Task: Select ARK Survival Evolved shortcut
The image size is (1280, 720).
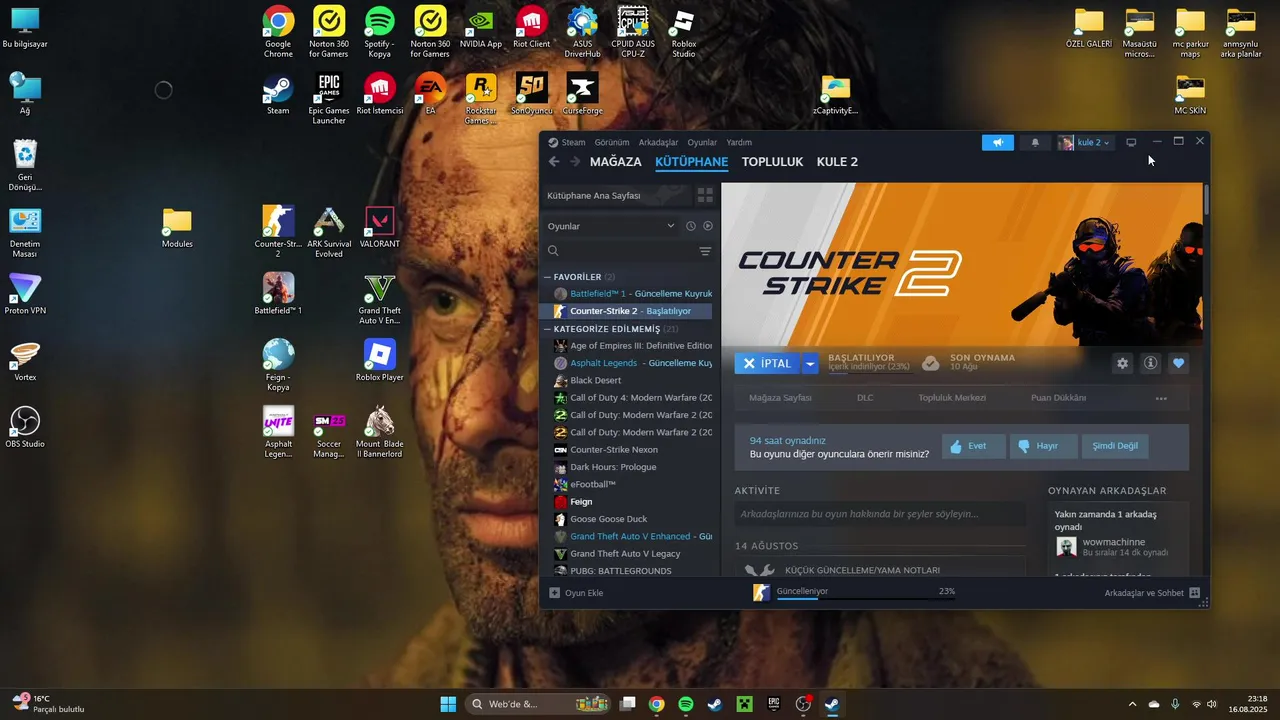Action: (x=329, y=232)
